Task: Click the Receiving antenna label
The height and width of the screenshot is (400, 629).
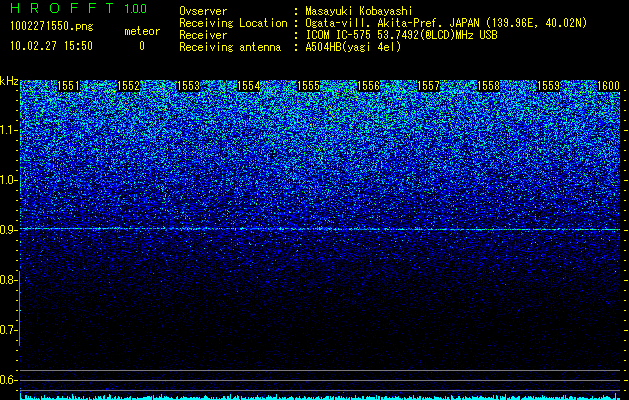Action: click(x=230, y=47)
